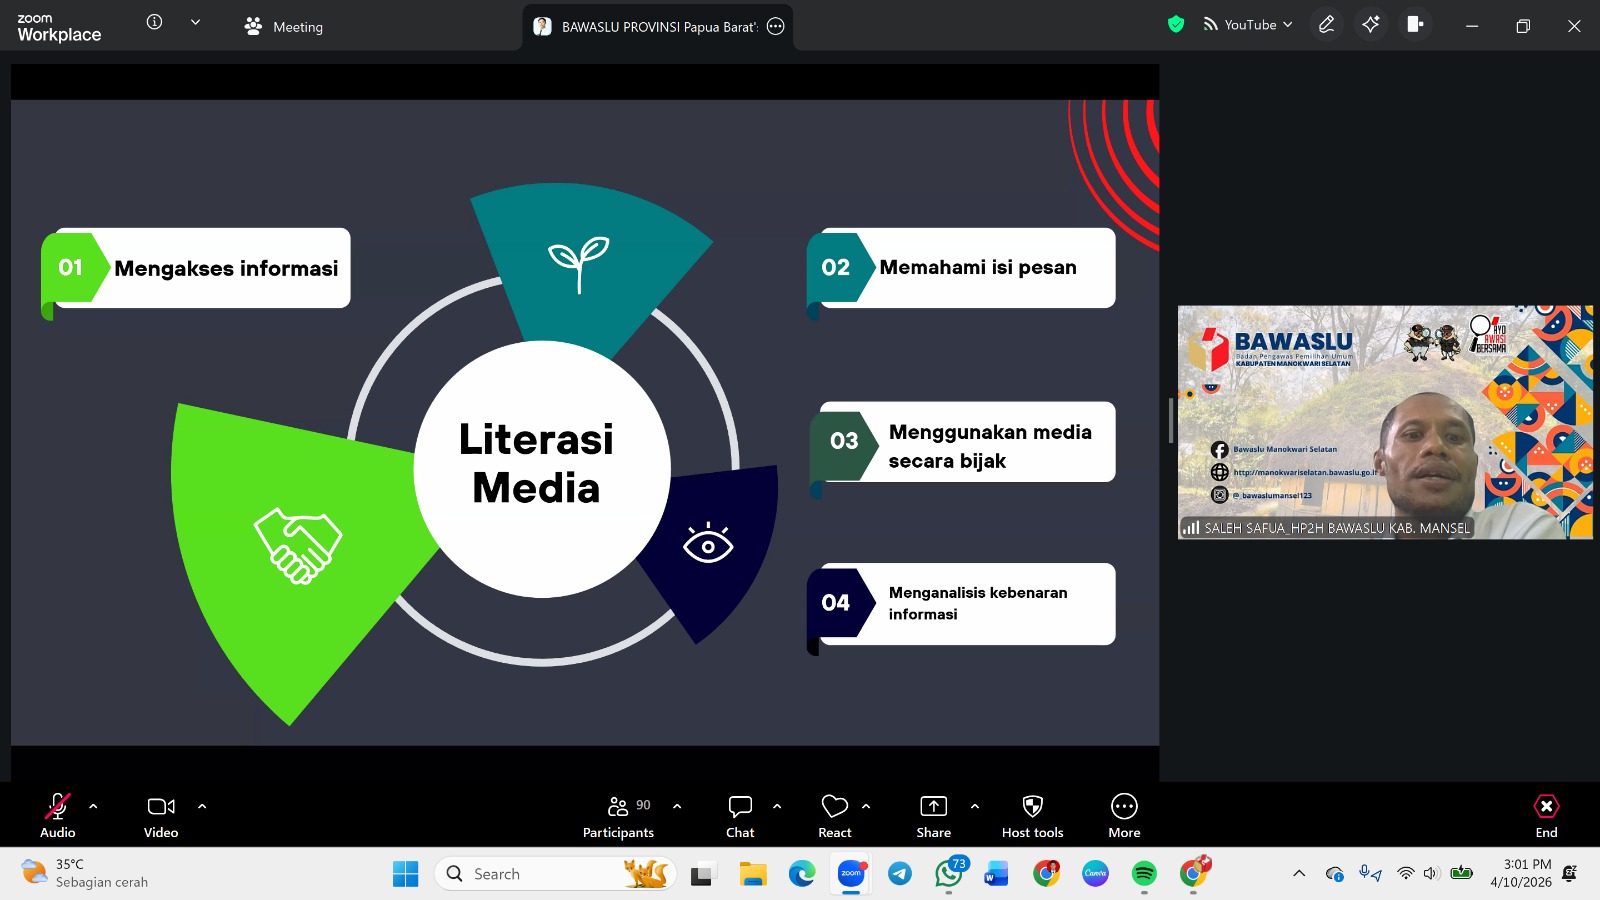1600x900 pixels.
Task: Open Host tools shield
Action: pyautogui.click(x=1032, y=816)
